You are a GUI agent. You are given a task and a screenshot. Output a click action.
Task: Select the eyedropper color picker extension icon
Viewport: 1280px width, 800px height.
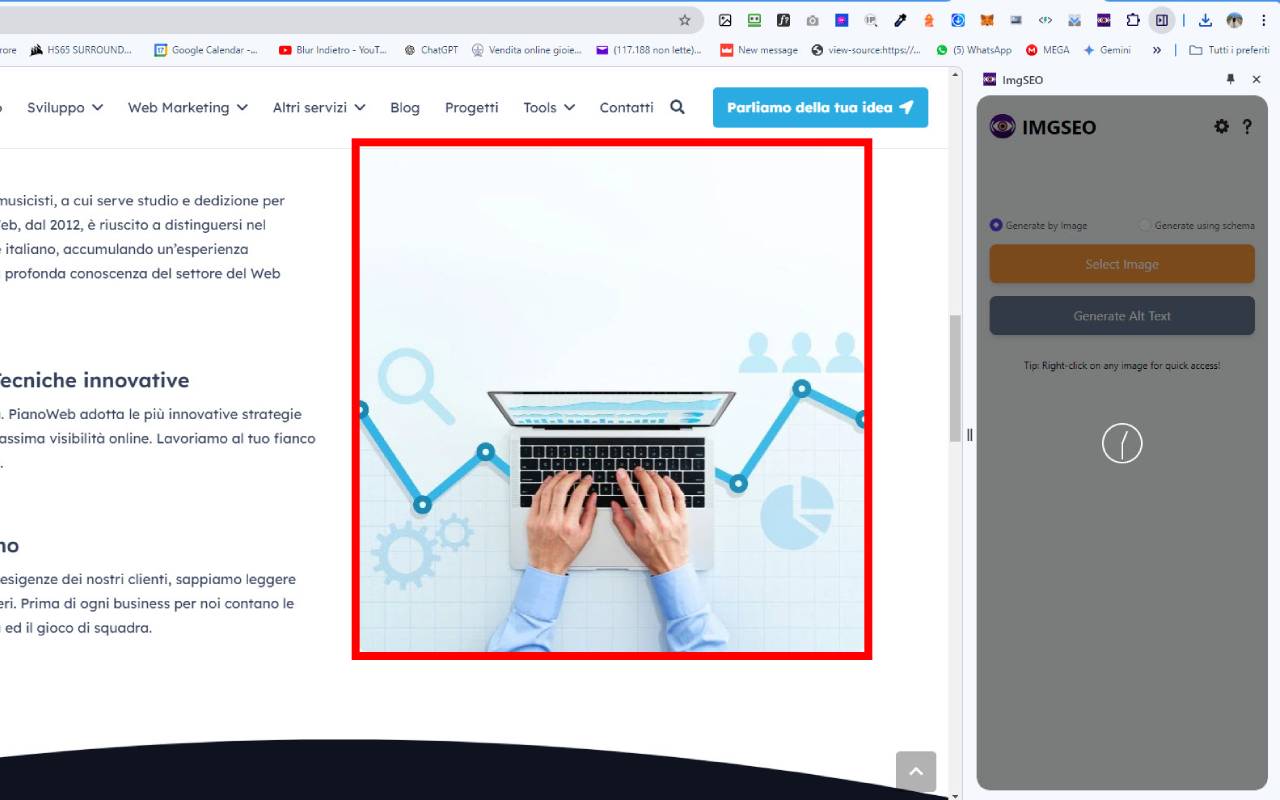click(x=899, y=20)
